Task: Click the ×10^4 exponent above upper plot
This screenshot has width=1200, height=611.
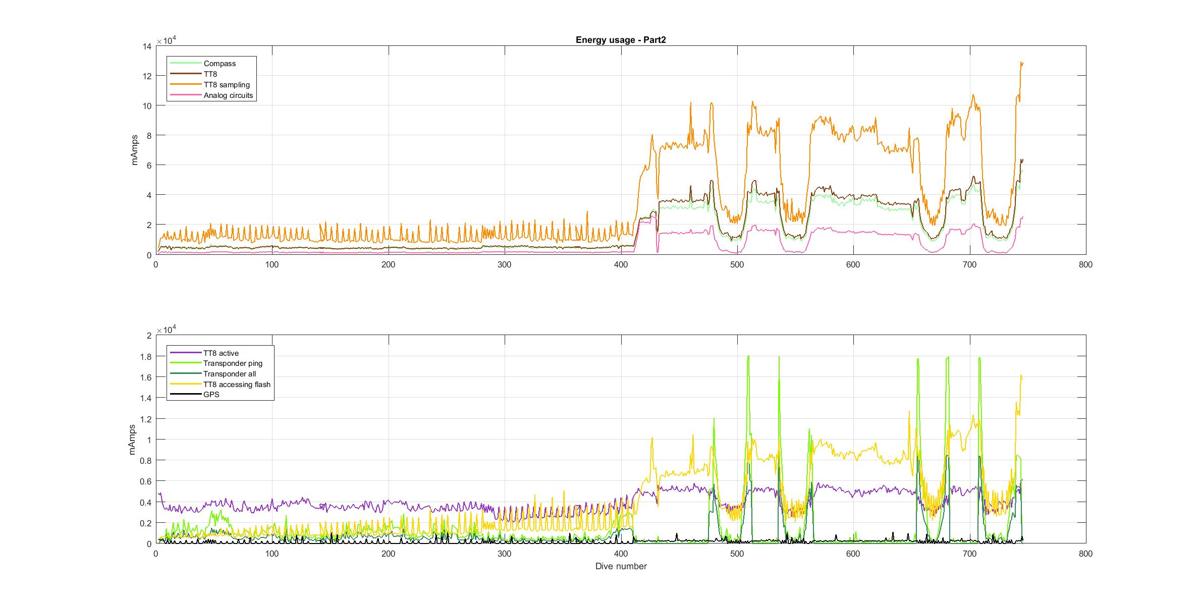Action: [167, 38]
